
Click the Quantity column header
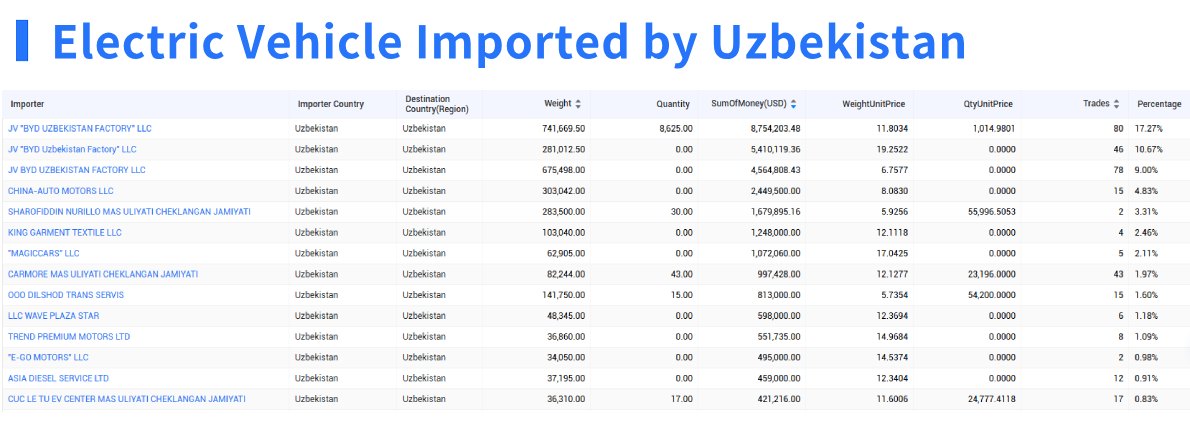pos(673,104)
